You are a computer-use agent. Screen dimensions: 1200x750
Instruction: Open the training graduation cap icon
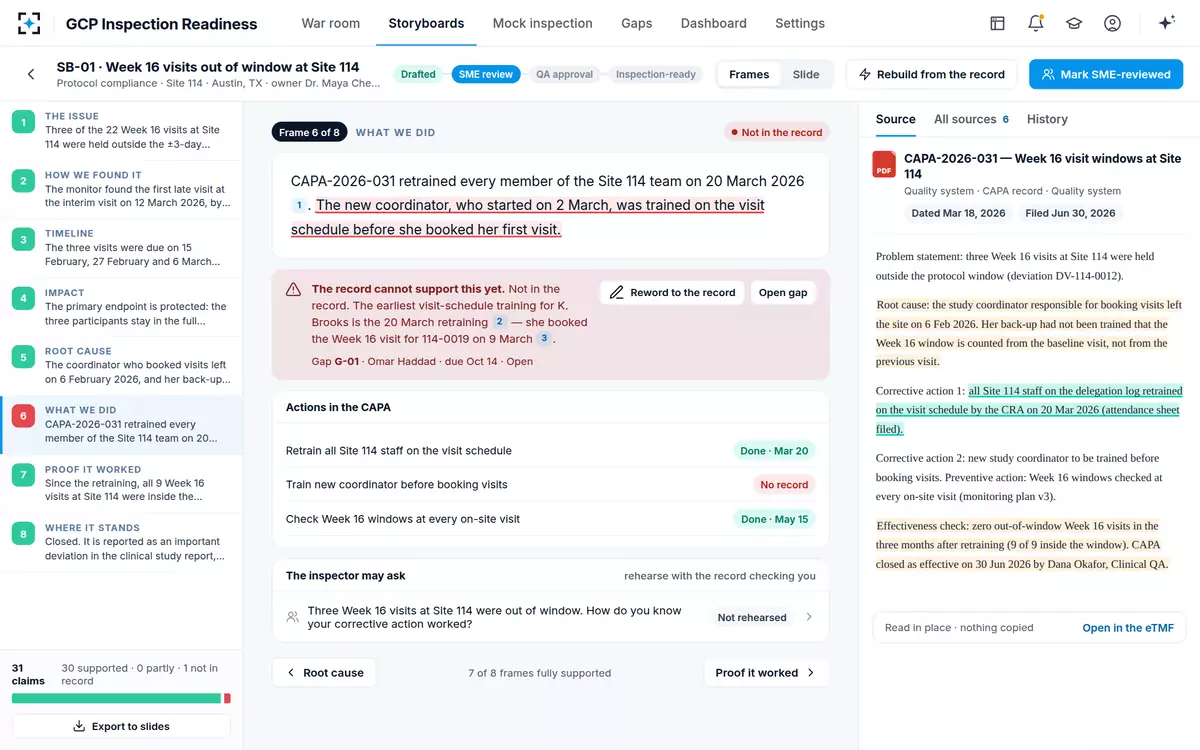click(1074, 23)
